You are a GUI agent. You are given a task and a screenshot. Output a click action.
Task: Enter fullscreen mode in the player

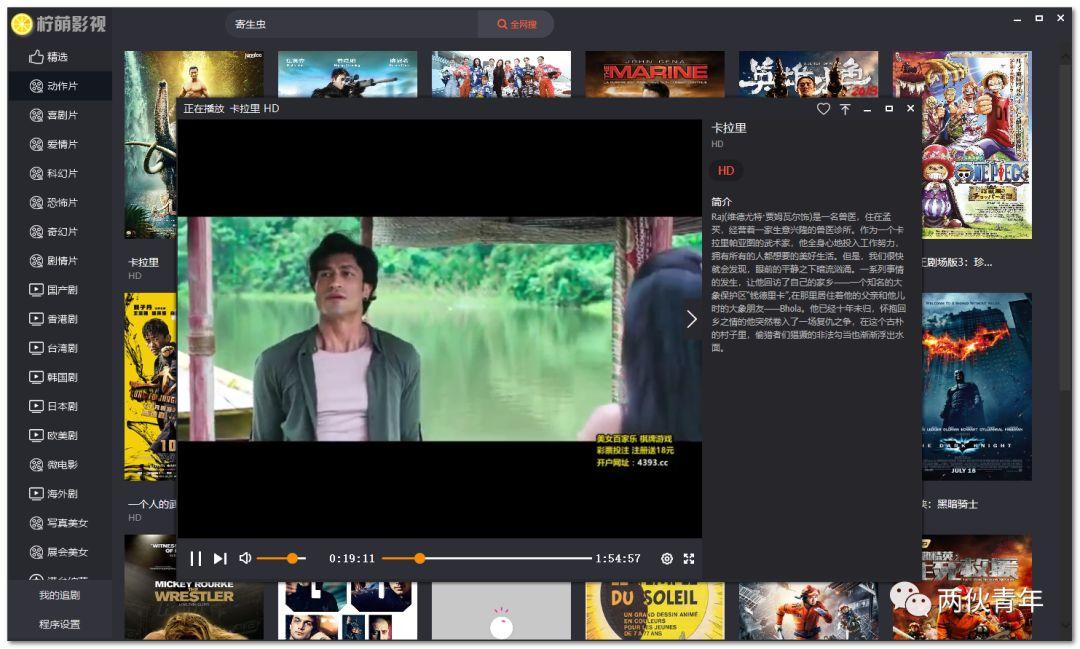pyautogui.click(x=689, y=559)
